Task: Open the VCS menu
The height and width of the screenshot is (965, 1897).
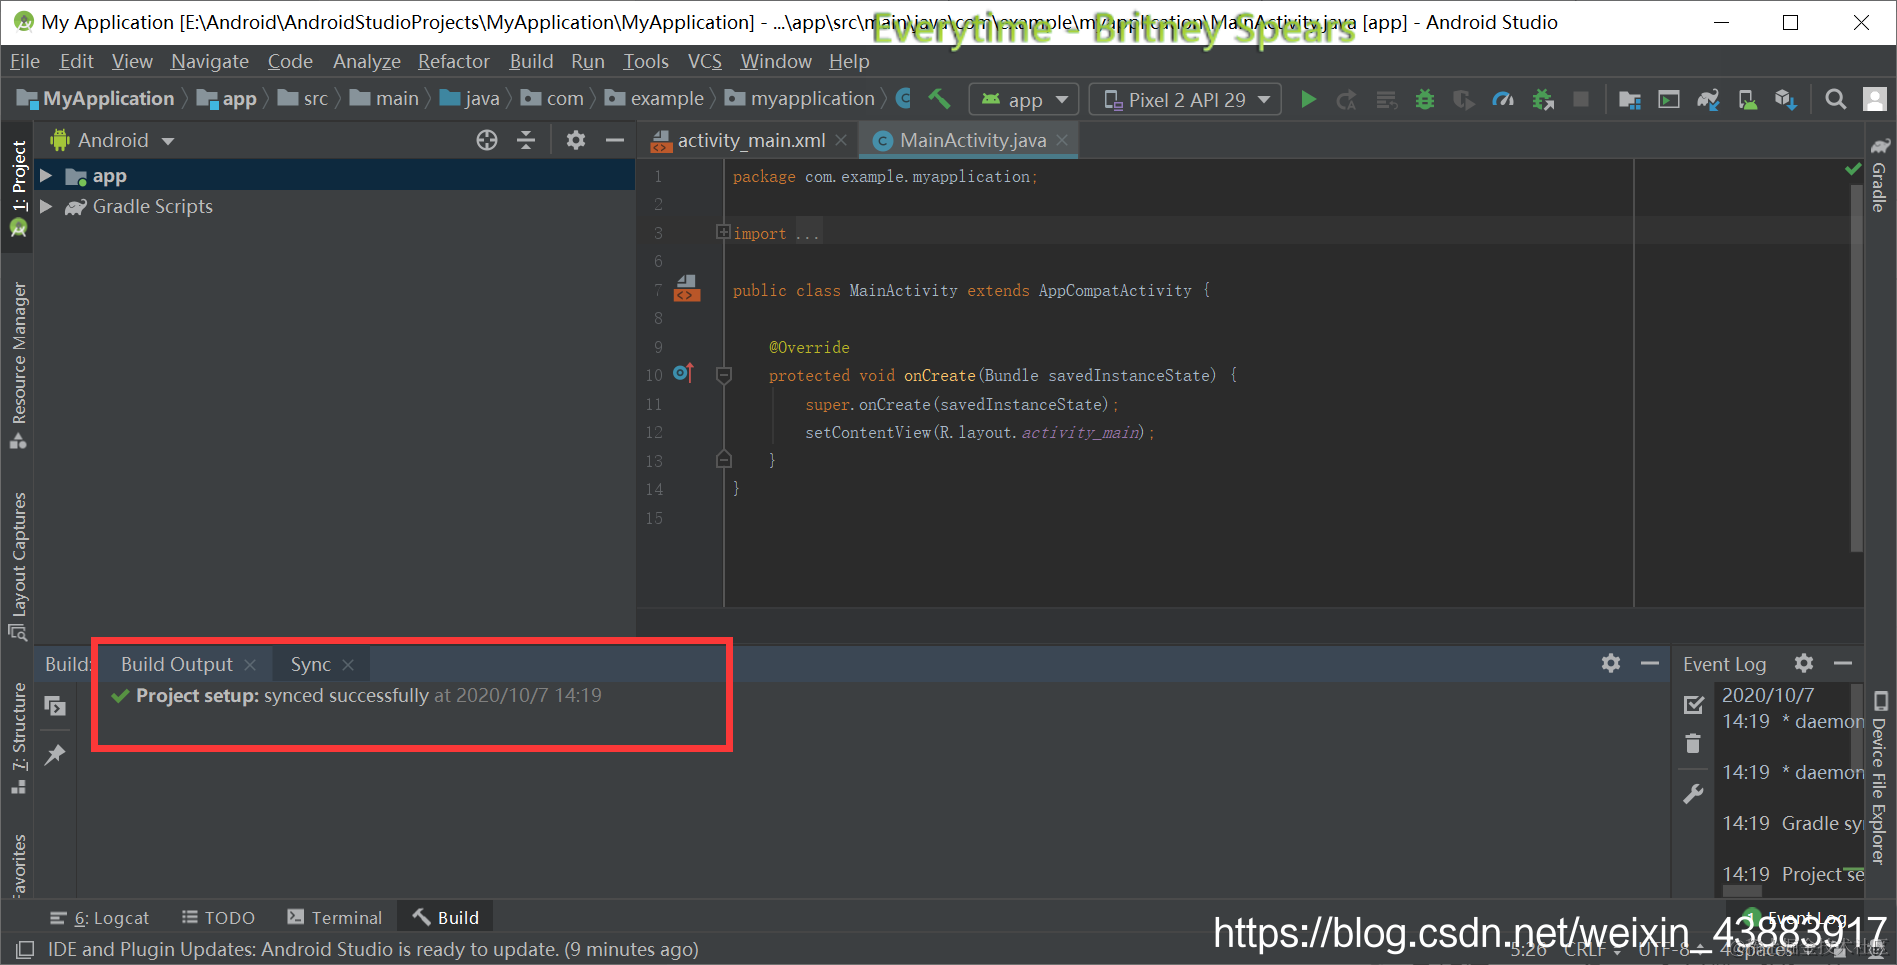Action: [705, 61]
